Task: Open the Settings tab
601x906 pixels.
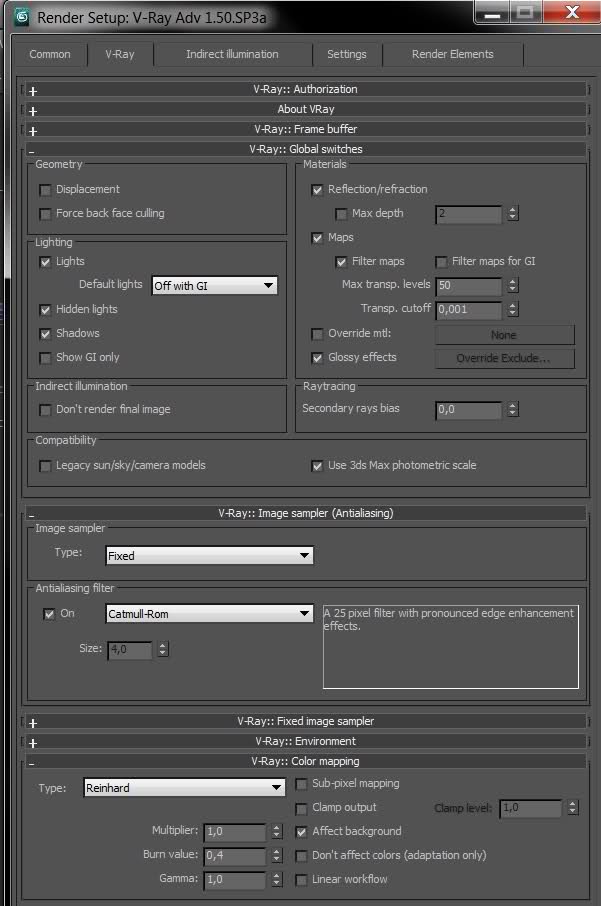Action: [x=347, y=54]
